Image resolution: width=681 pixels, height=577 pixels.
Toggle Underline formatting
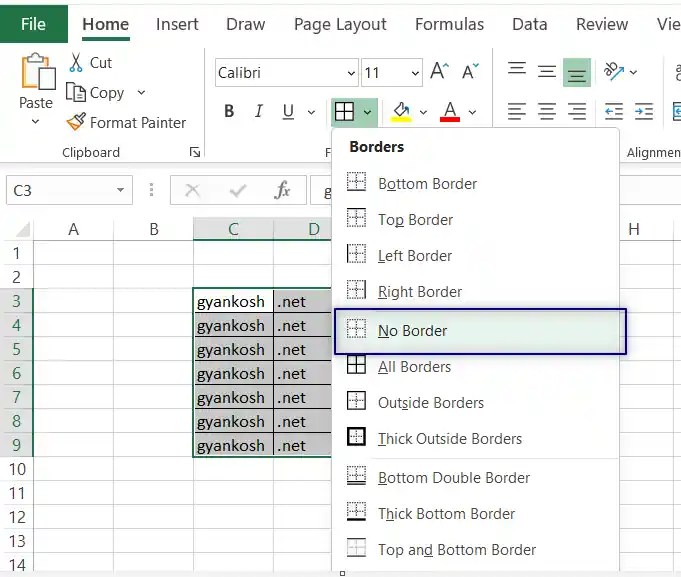(x=288, y=112)
